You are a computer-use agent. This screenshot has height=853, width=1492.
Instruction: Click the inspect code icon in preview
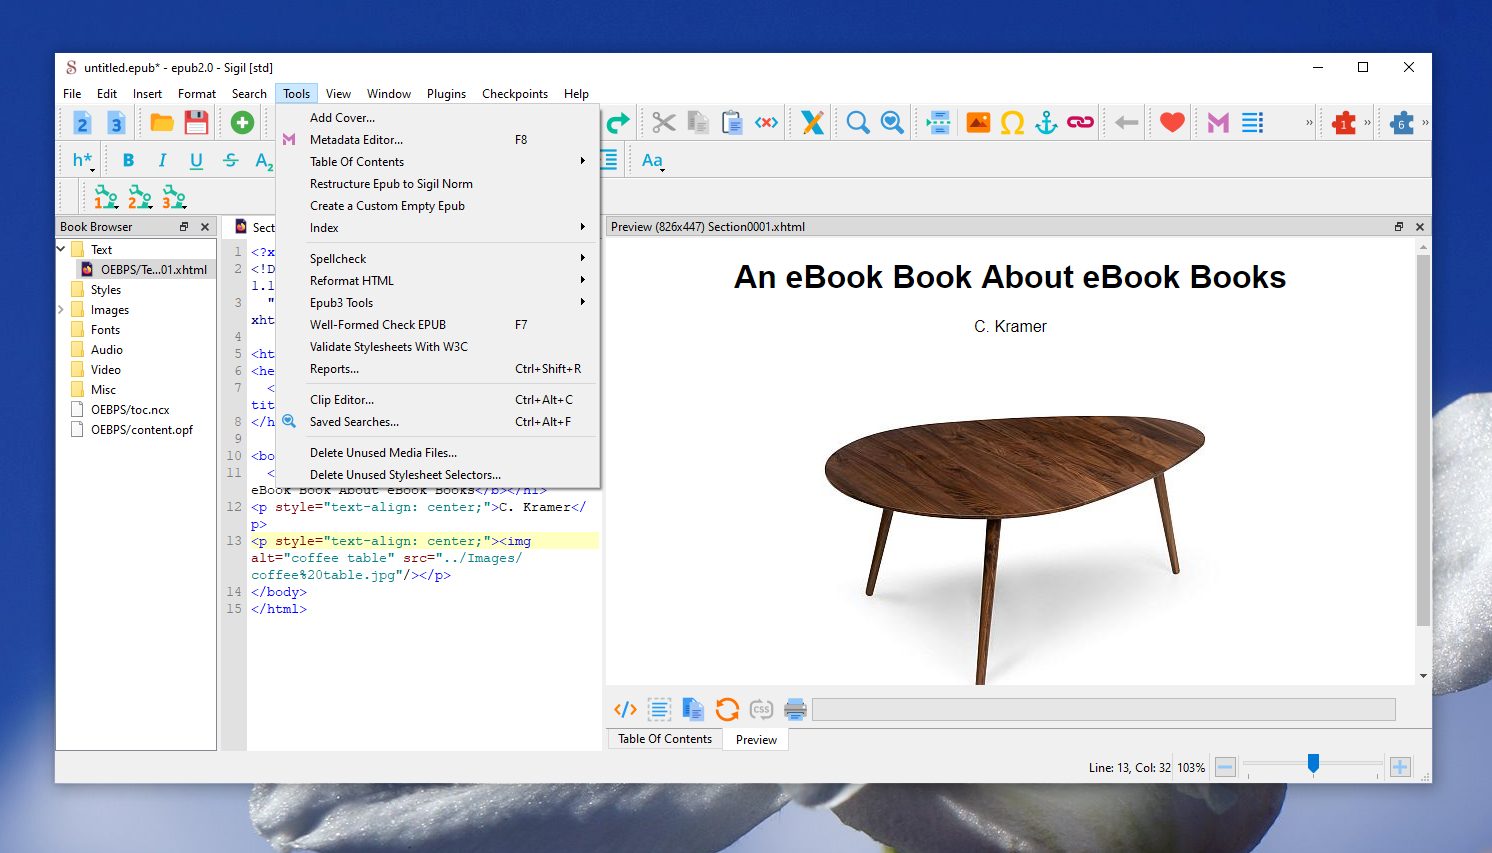(x=625, y=710)
